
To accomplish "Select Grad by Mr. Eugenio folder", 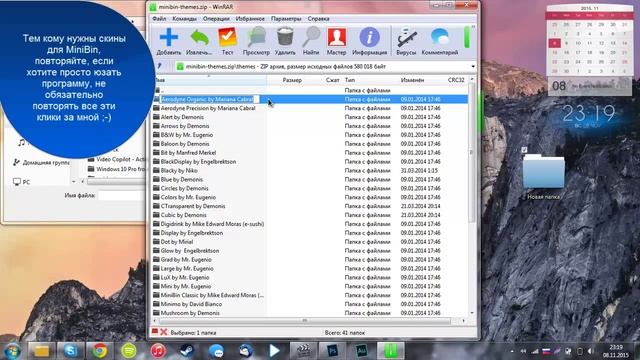I will (310, 260).
